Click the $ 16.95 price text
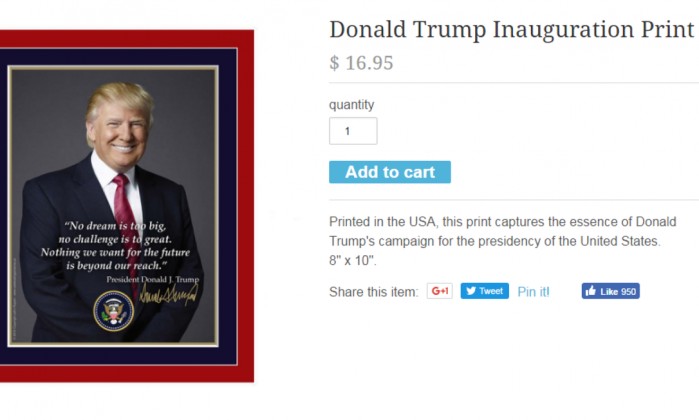Viewport: 699px width, 420px height. click(x=361, y=63)
